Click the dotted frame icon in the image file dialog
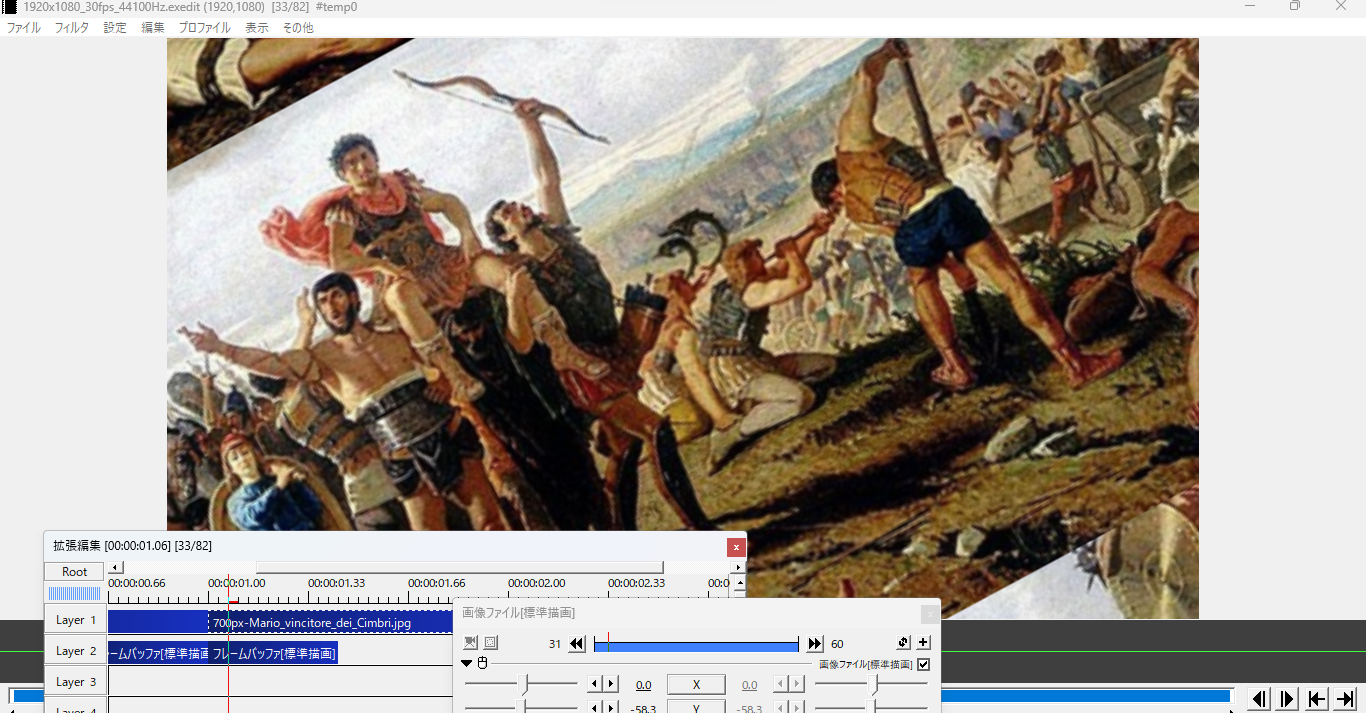 491,643
